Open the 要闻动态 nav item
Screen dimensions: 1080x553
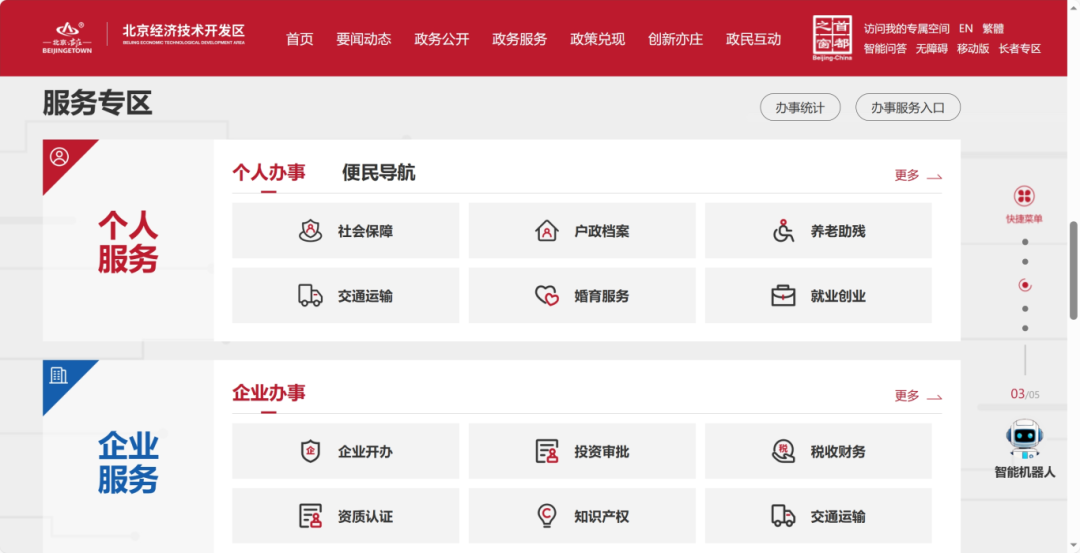364,39
